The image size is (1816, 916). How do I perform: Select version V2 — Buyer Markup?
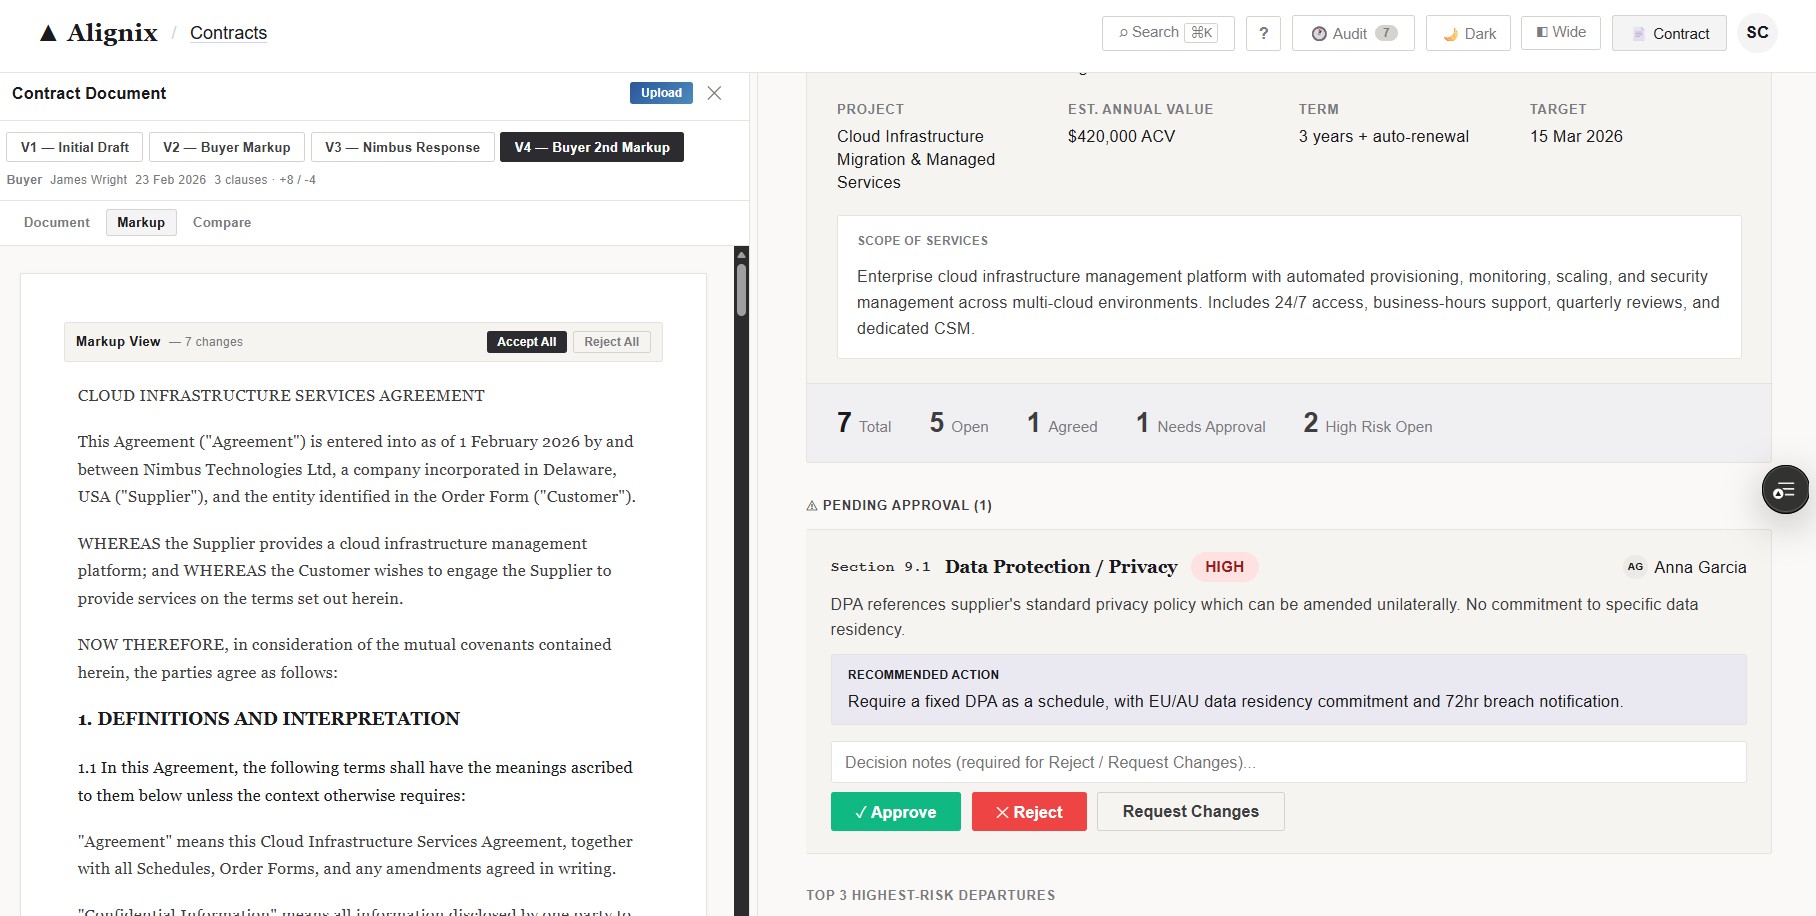point(226,147)
